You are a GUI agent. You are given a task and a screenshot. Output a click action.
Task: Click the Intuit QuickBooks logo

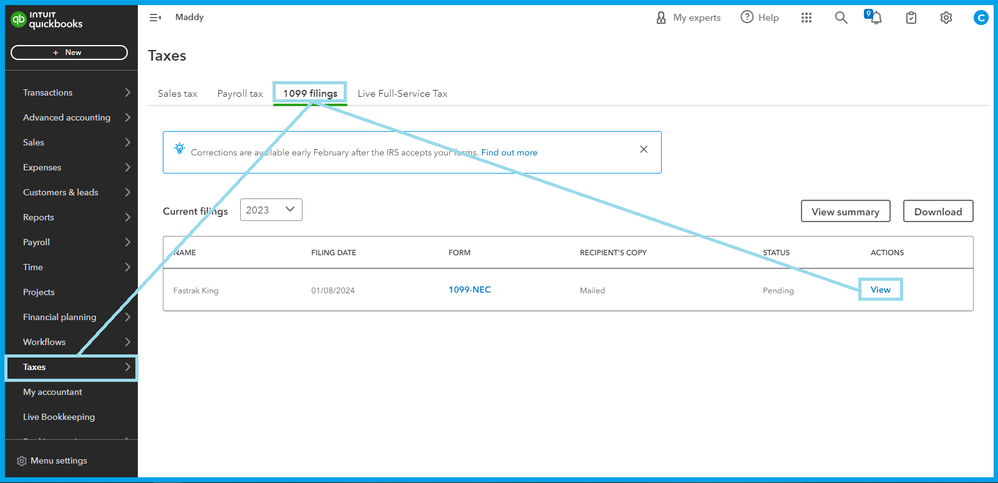[47, 20]
